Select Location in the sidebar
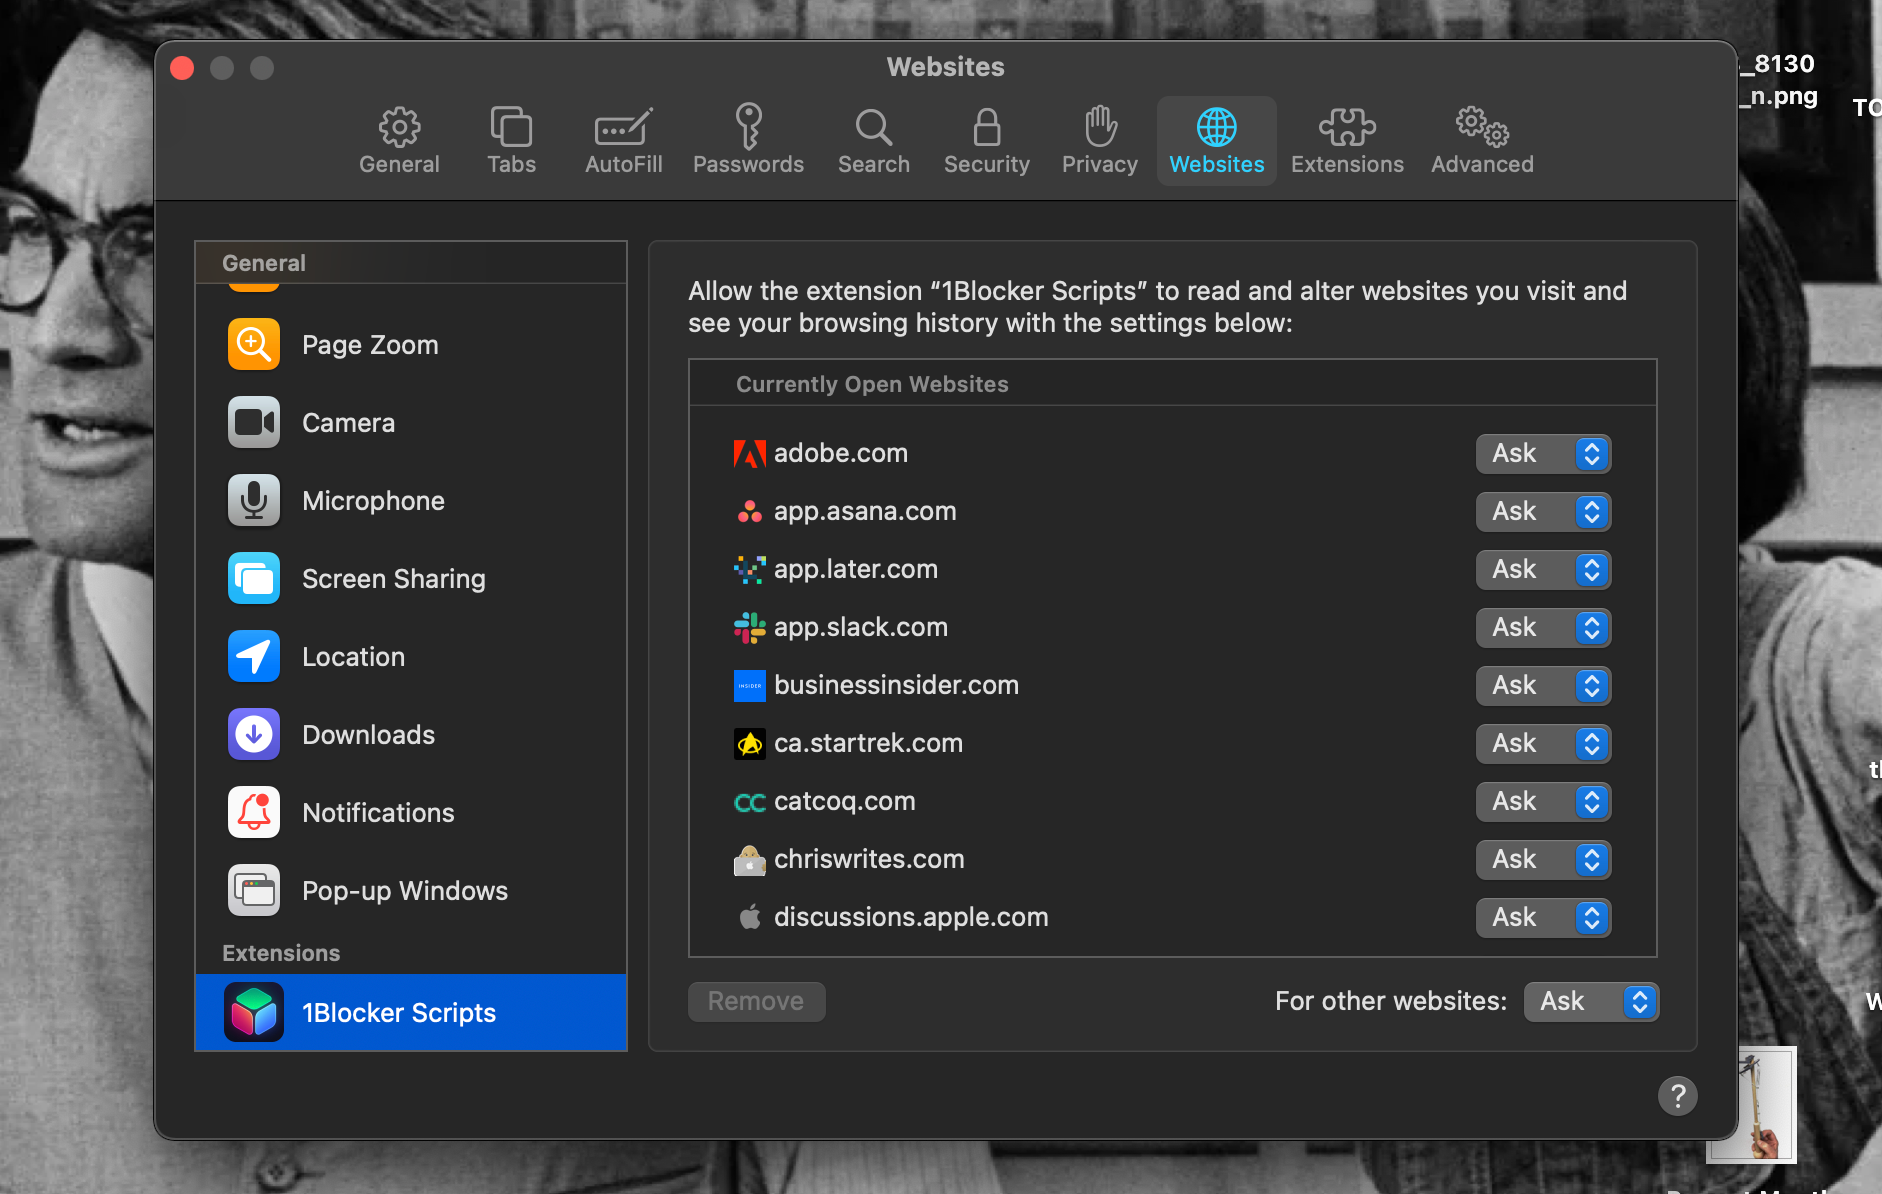1882x1194 pixels. [x=411, y=657]
